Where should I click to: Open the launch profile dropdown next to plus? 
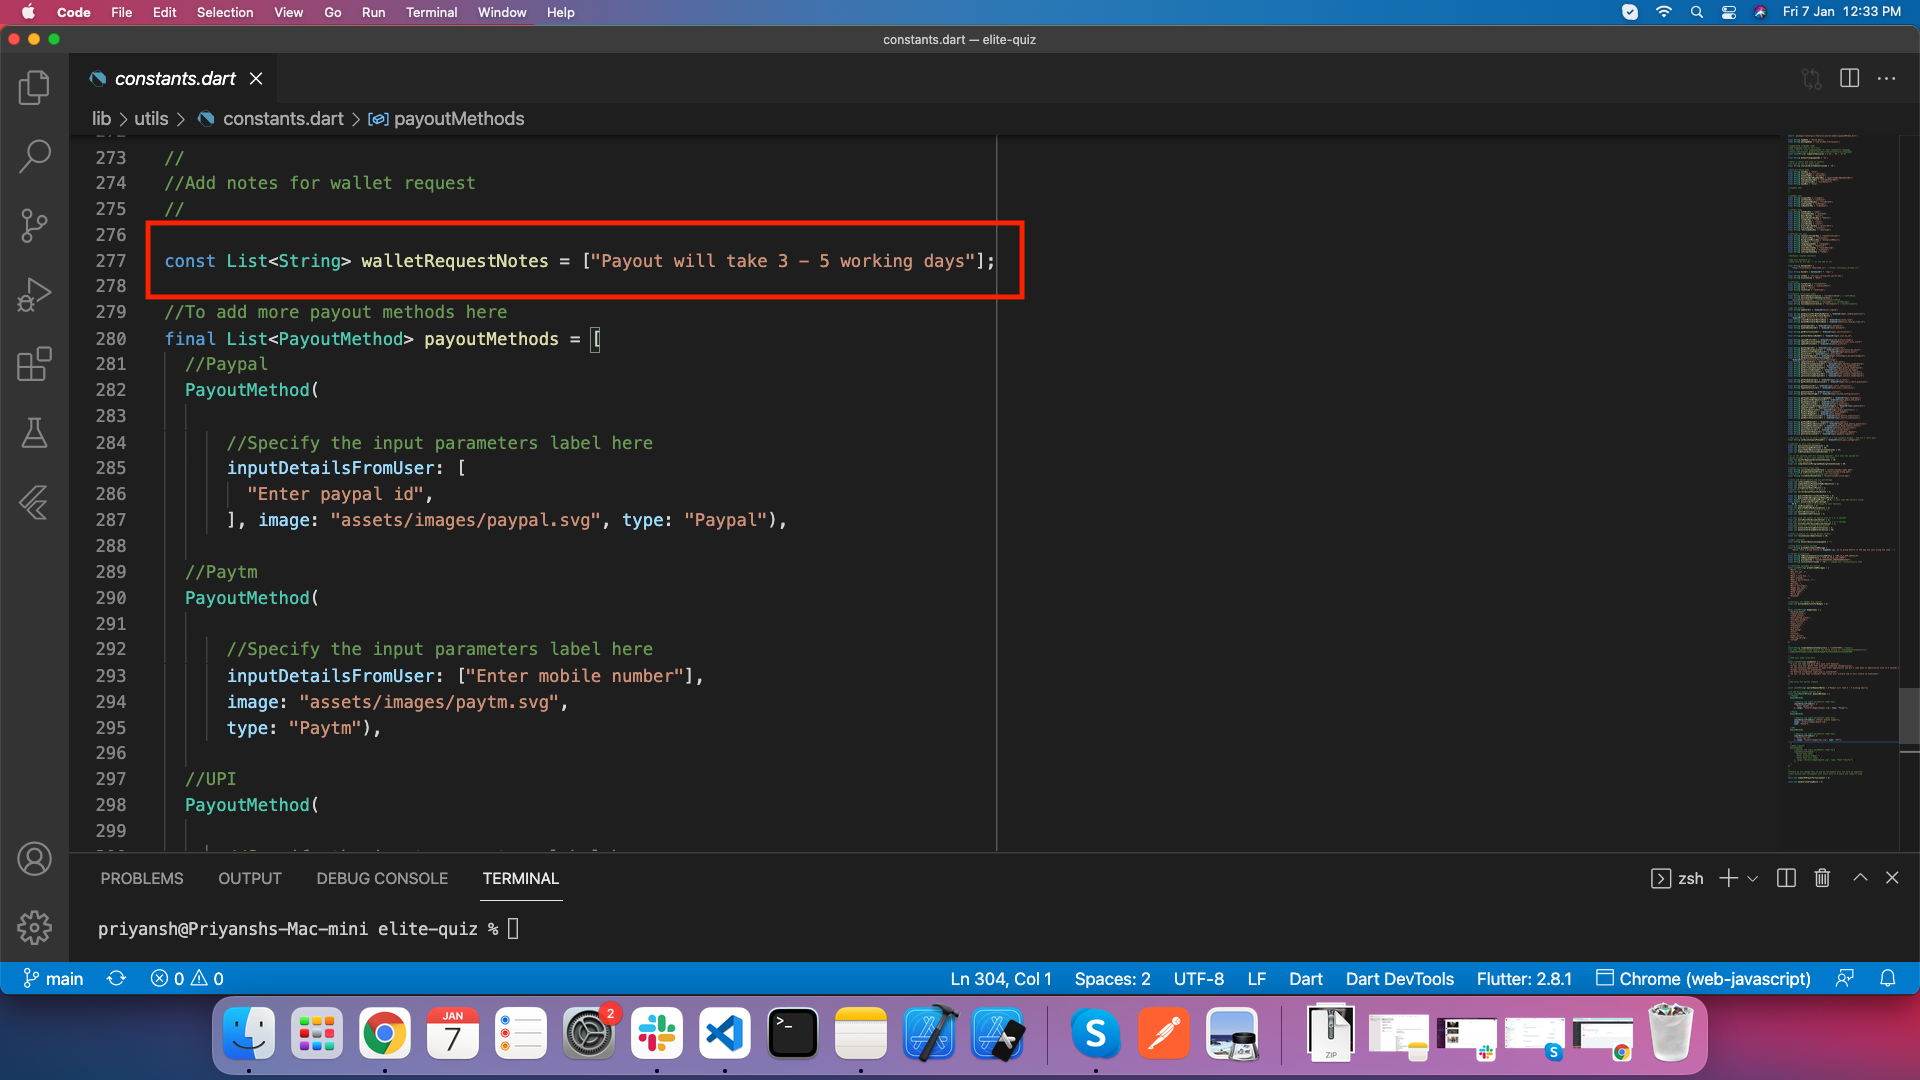1752,879
